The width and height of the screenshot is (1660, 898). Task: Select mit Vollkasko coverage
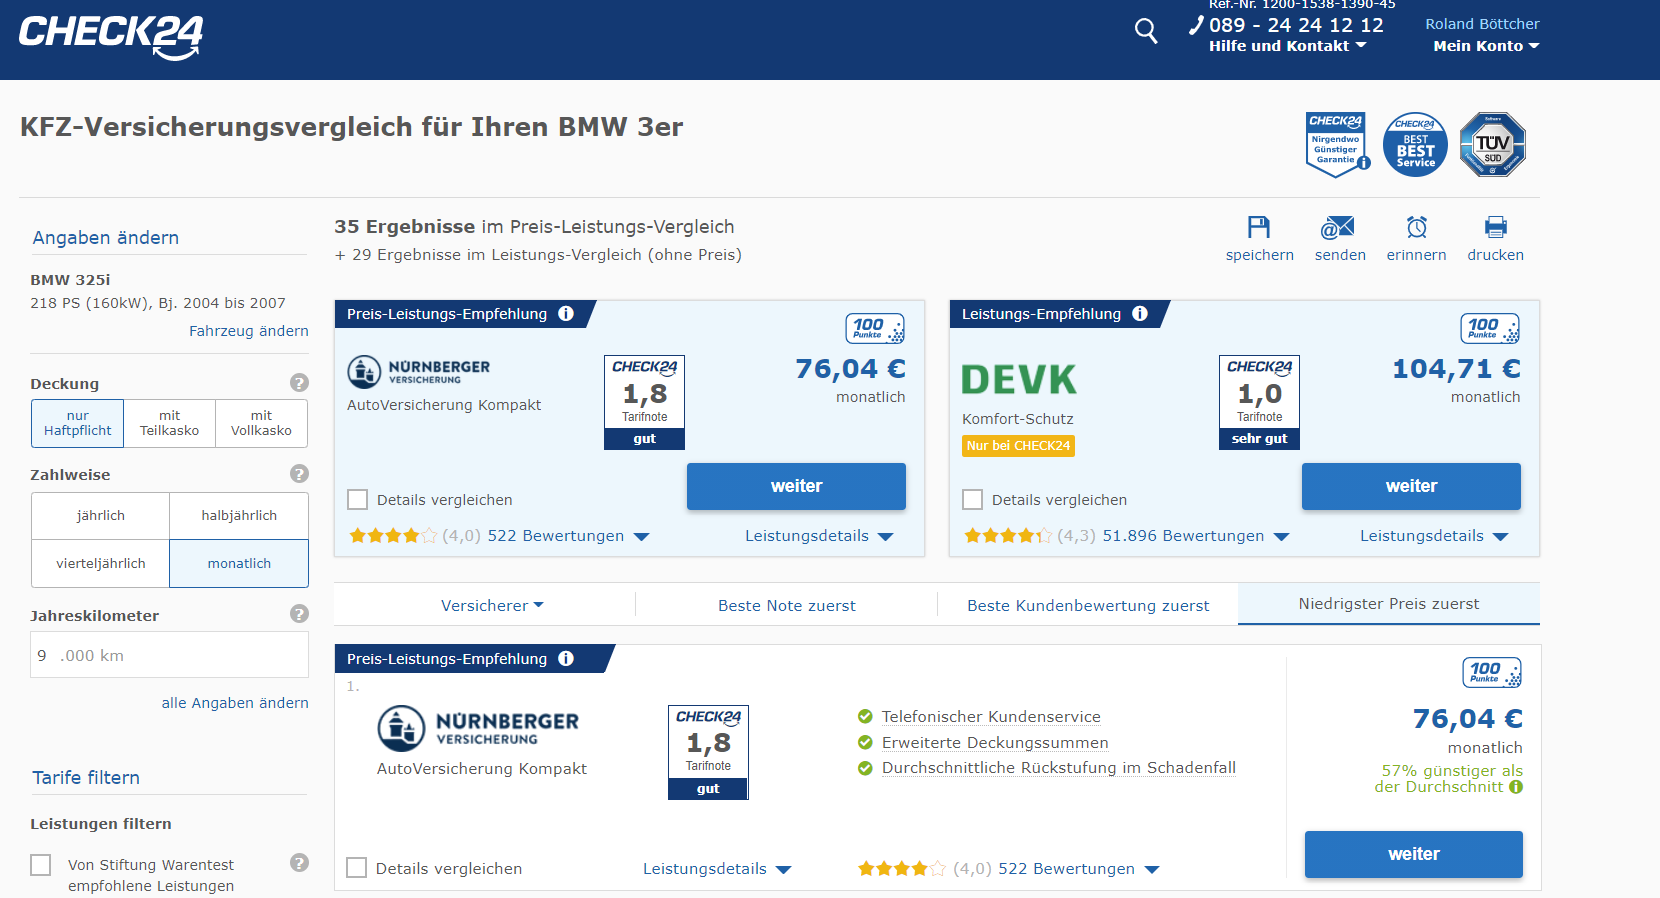262,423
